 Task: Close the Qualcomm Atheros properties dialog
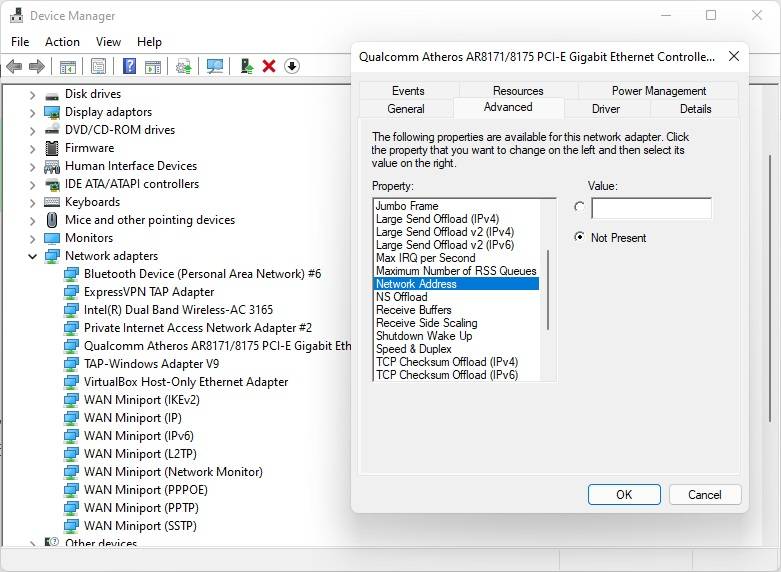pyautogui.click(x=734, y=56)
